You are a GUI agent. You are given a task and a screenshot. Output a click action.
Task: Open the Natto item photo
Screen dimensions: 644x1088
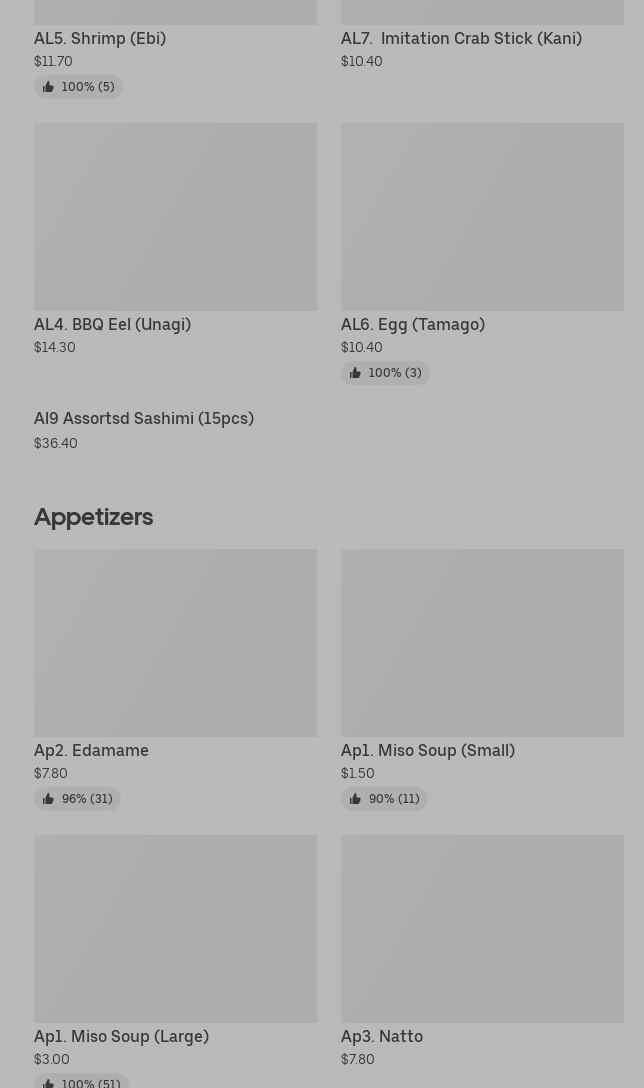pyautogui.click(x=482, y=928)
